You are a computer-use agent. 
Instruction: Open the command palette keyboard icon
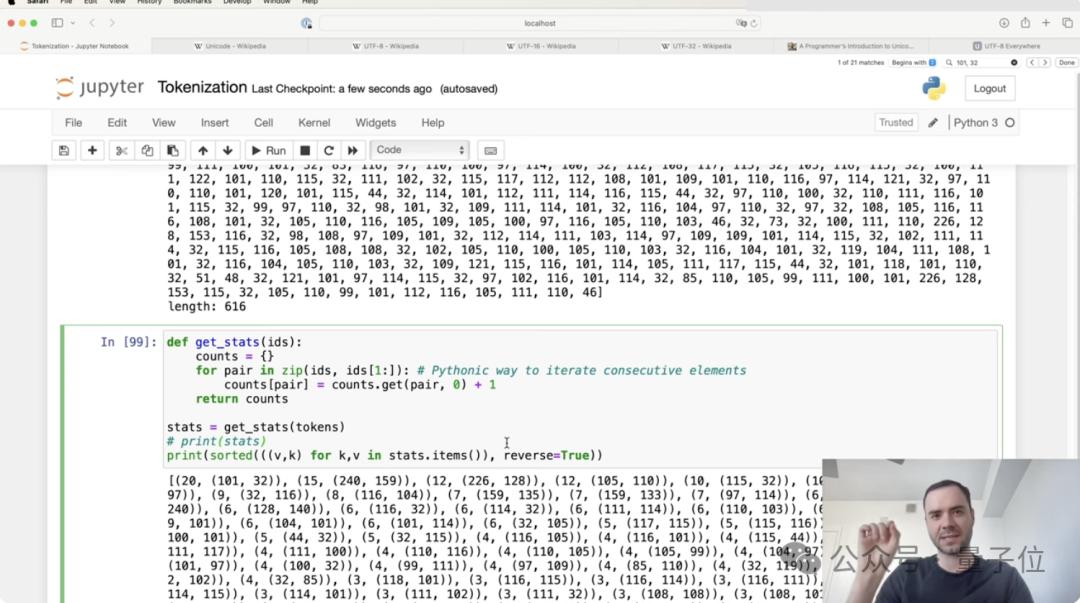tap(490, 150)
